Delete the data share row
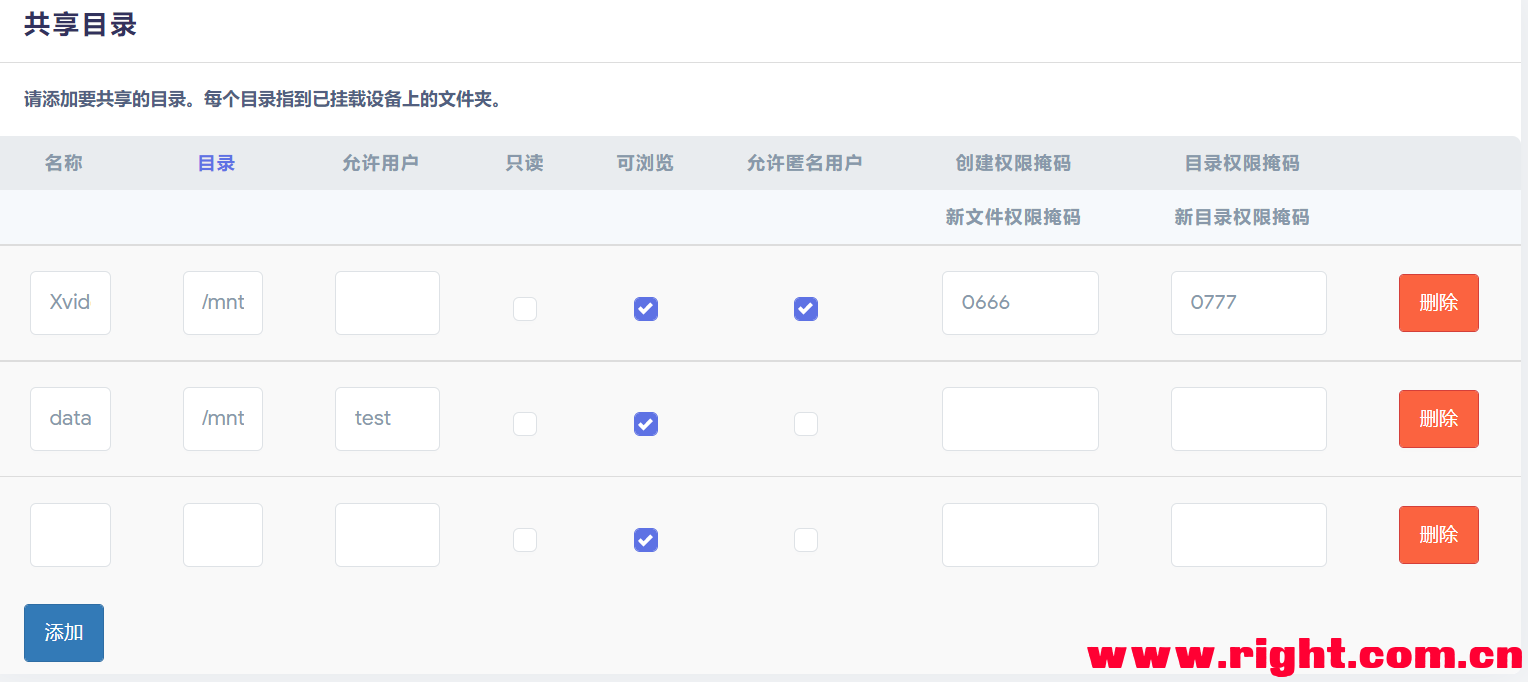 [1438, 419]
